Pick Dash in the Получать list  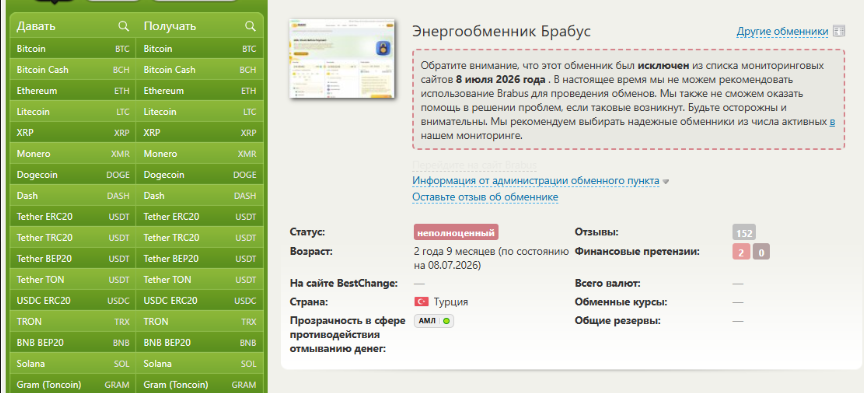[200, 196]
